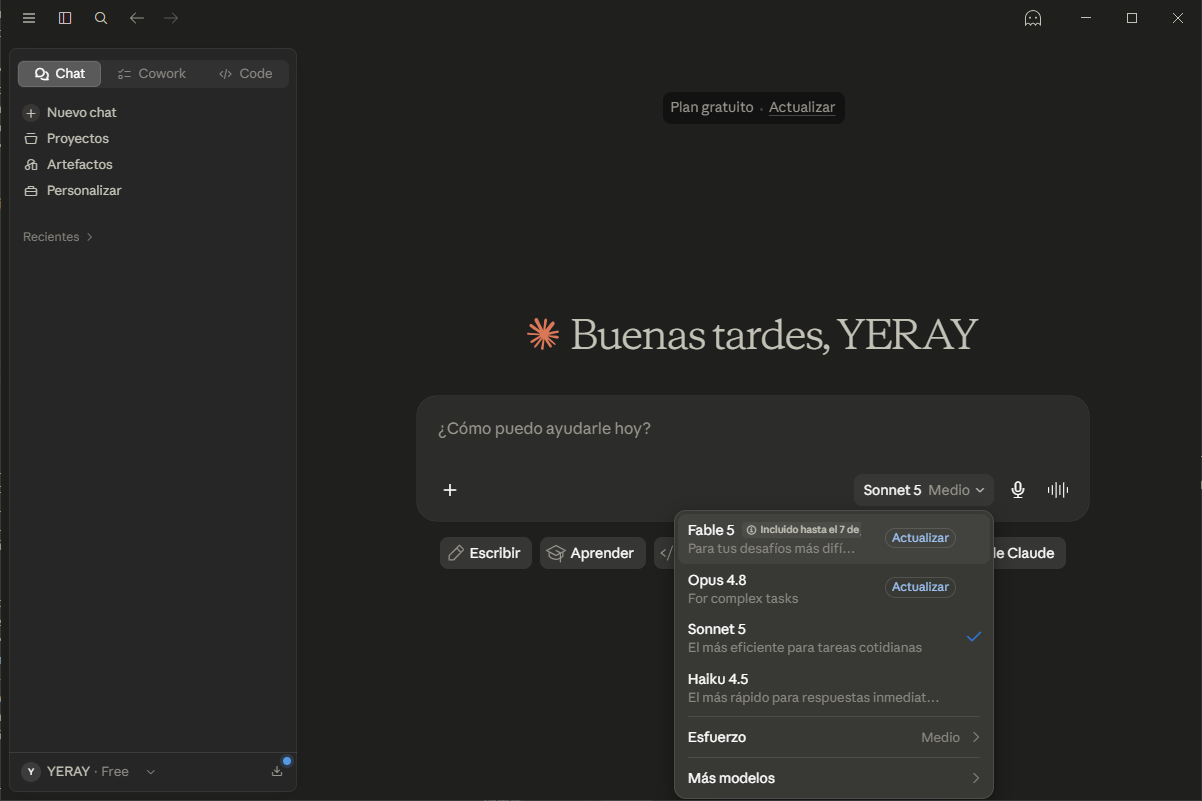
Task: Click the search magnifier icon
Action: [x=101, y=18]
